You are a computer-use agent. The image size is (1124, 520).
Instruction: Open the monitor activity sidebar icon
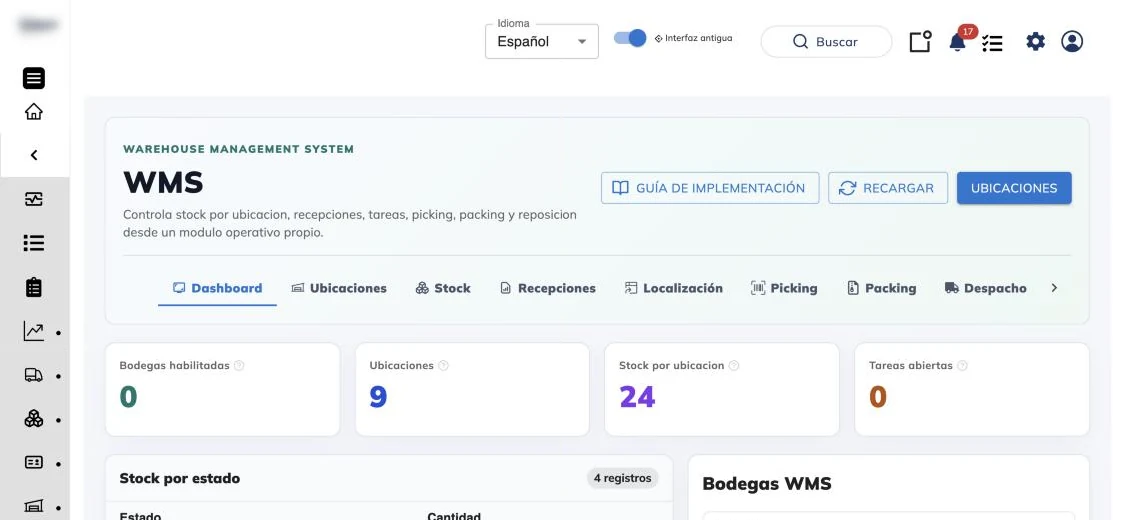(34, 199)
